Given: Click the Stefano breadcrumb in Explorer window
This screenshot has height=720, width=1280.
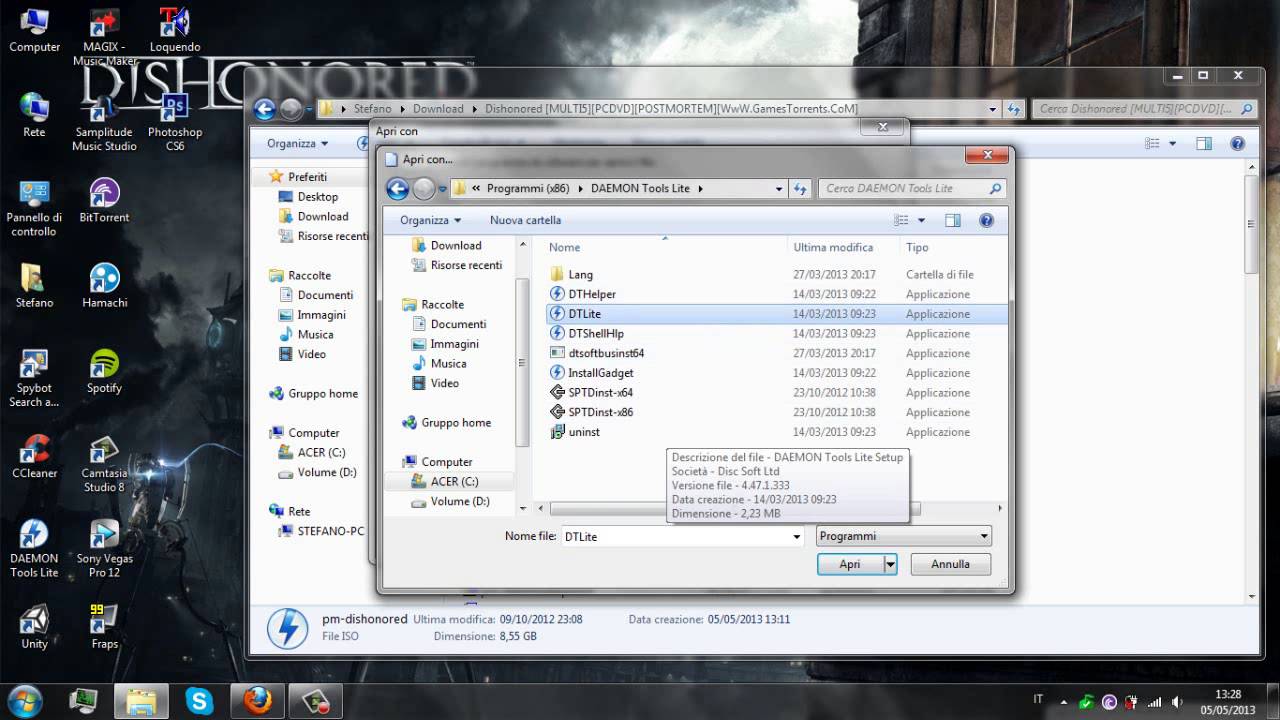Looking at the screenshot, I should click(373, 109).
